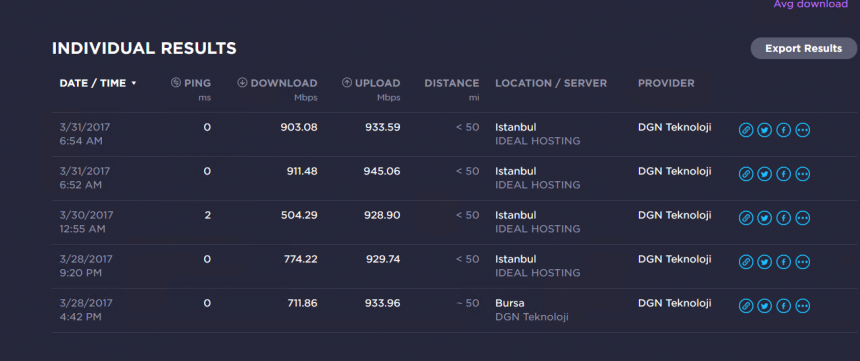Select upload value 933.96
The image size is (860, 361).
coord(382,303)
